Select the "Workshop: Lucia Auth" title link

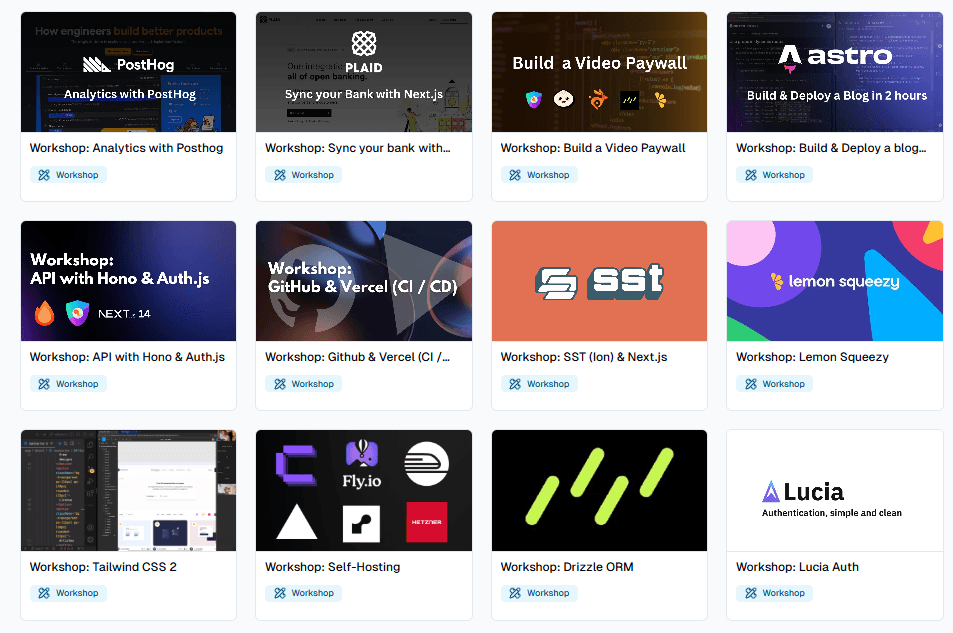point(797,567)
